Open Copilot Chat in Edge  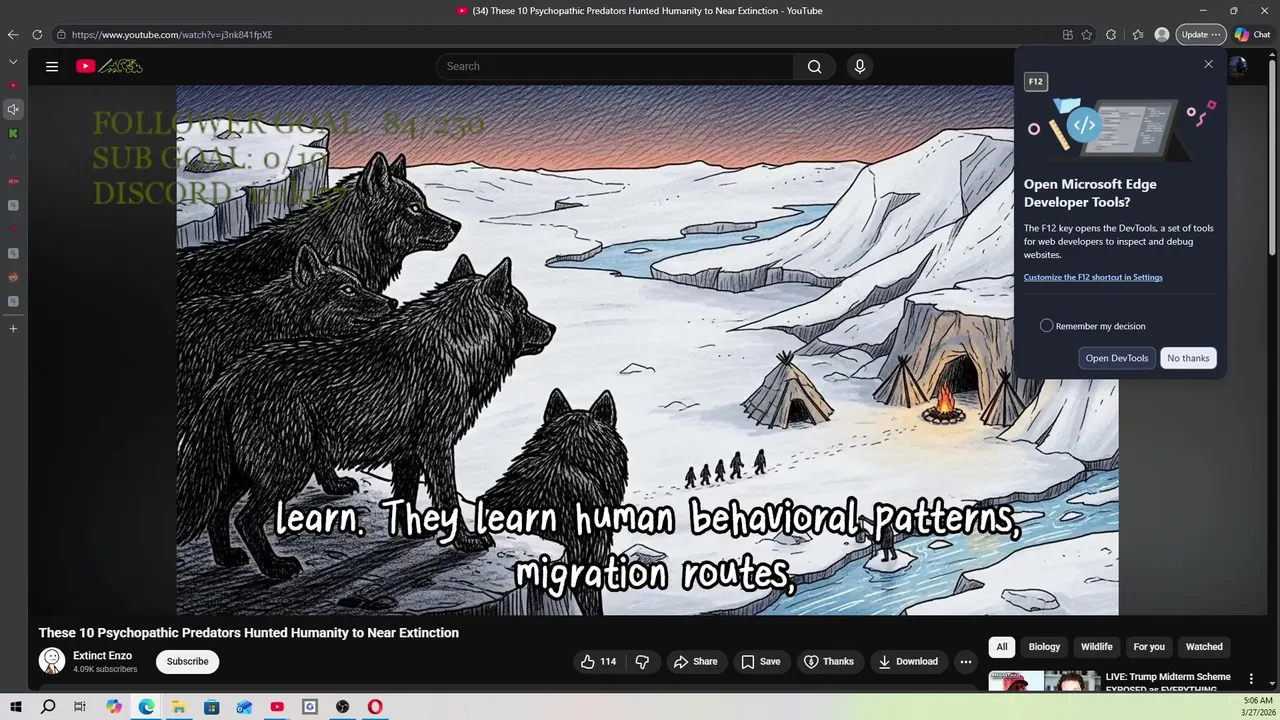(1252, 34)
